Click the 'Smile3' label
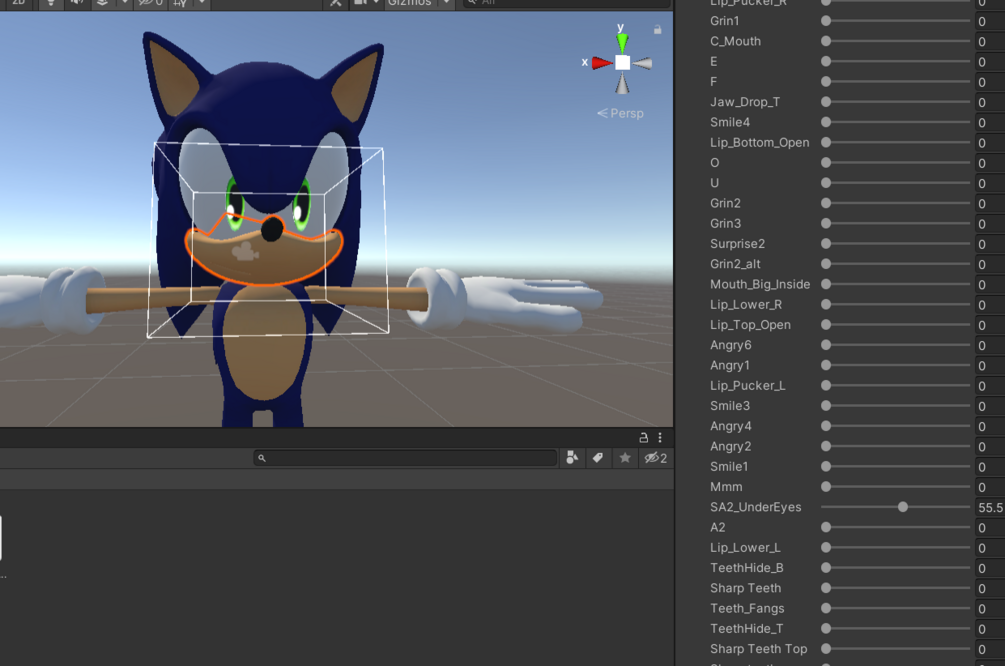 click(729, 406)
